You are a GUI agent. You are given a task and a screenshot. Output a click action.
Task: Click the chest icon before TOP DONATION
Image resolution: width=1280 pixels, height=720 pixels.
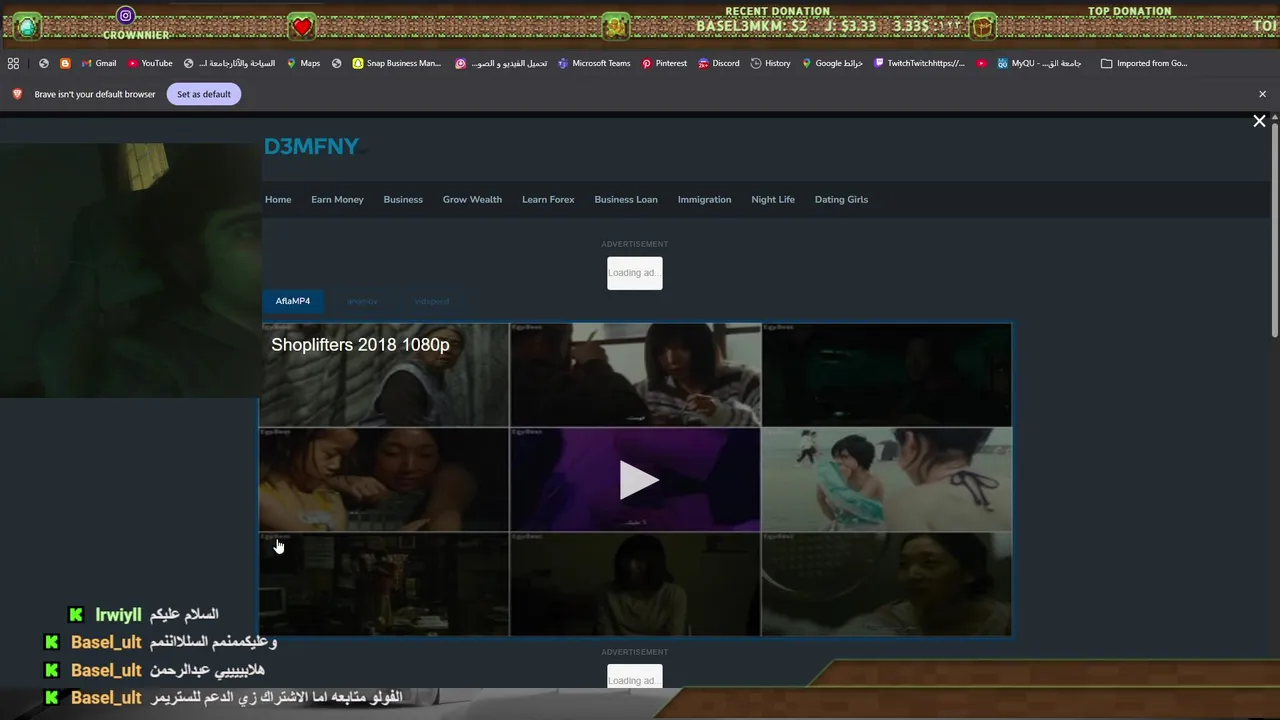coord(983,27)
